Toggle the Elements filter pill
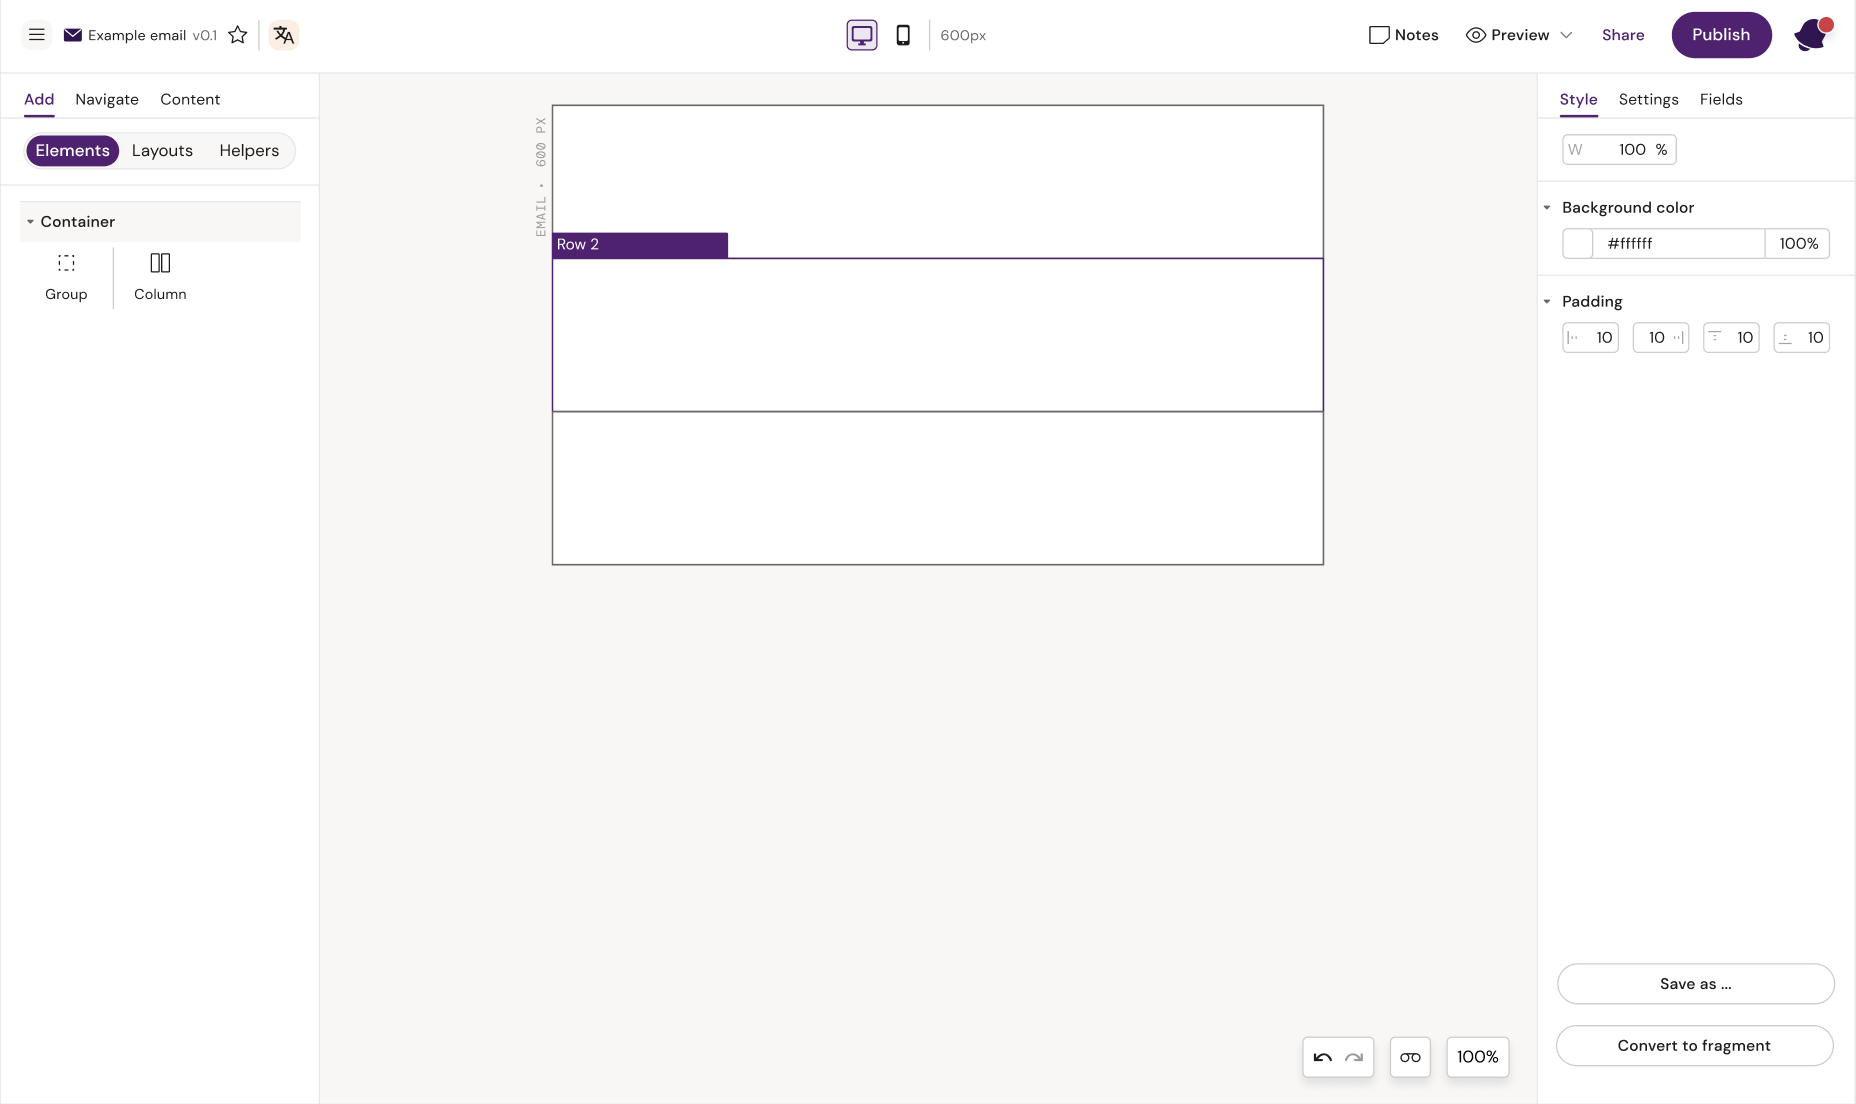The width and height of the screenshot is (1856, 1104). [x=72, y=150]
